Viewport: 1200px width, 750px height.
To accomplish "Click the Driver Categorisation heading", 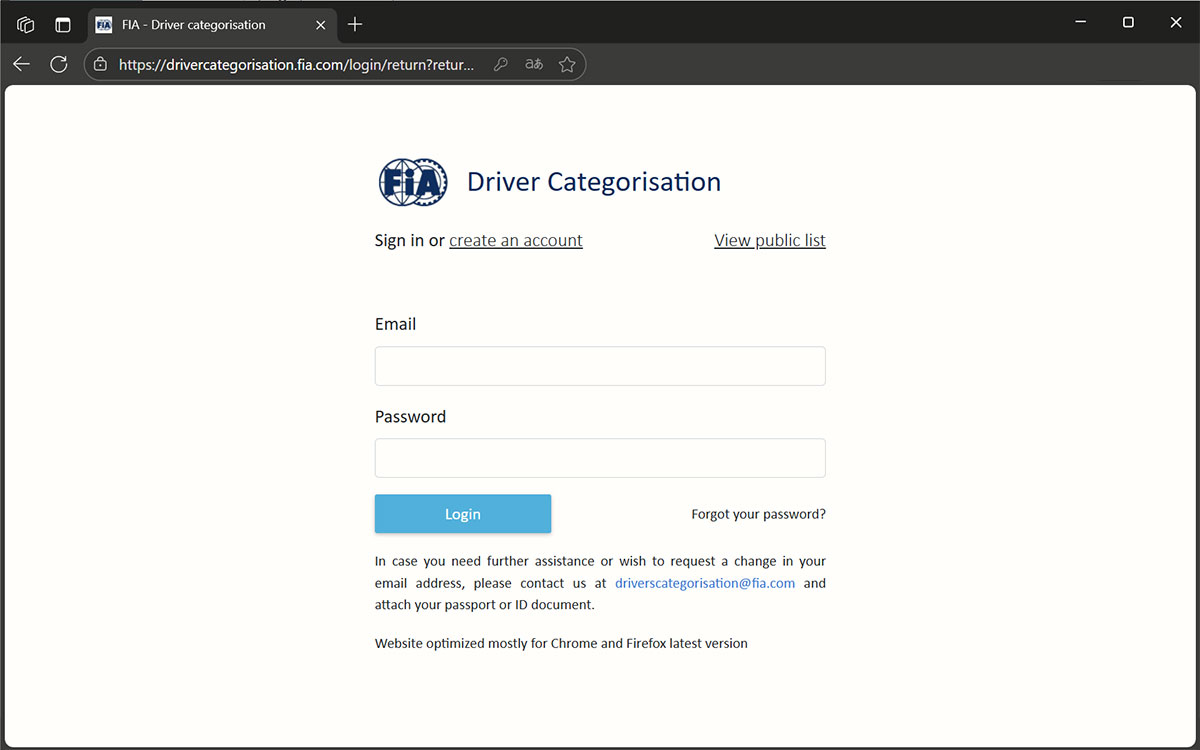I will pyautogui.click(x=594, y=182).
